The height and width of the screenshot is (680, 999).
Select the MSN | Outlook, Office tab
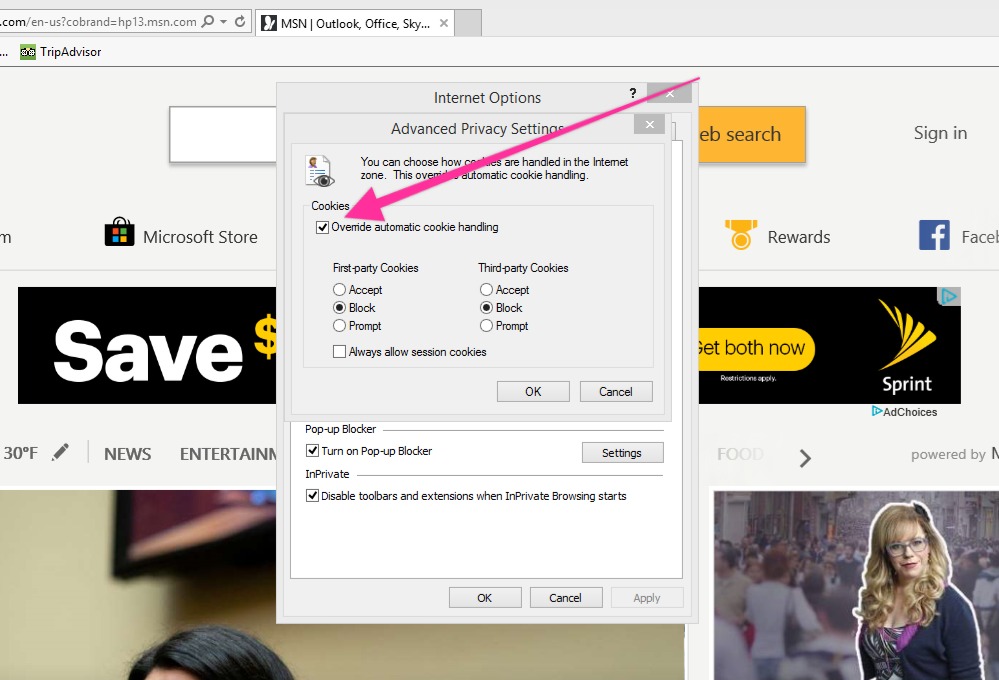(355, 24)
